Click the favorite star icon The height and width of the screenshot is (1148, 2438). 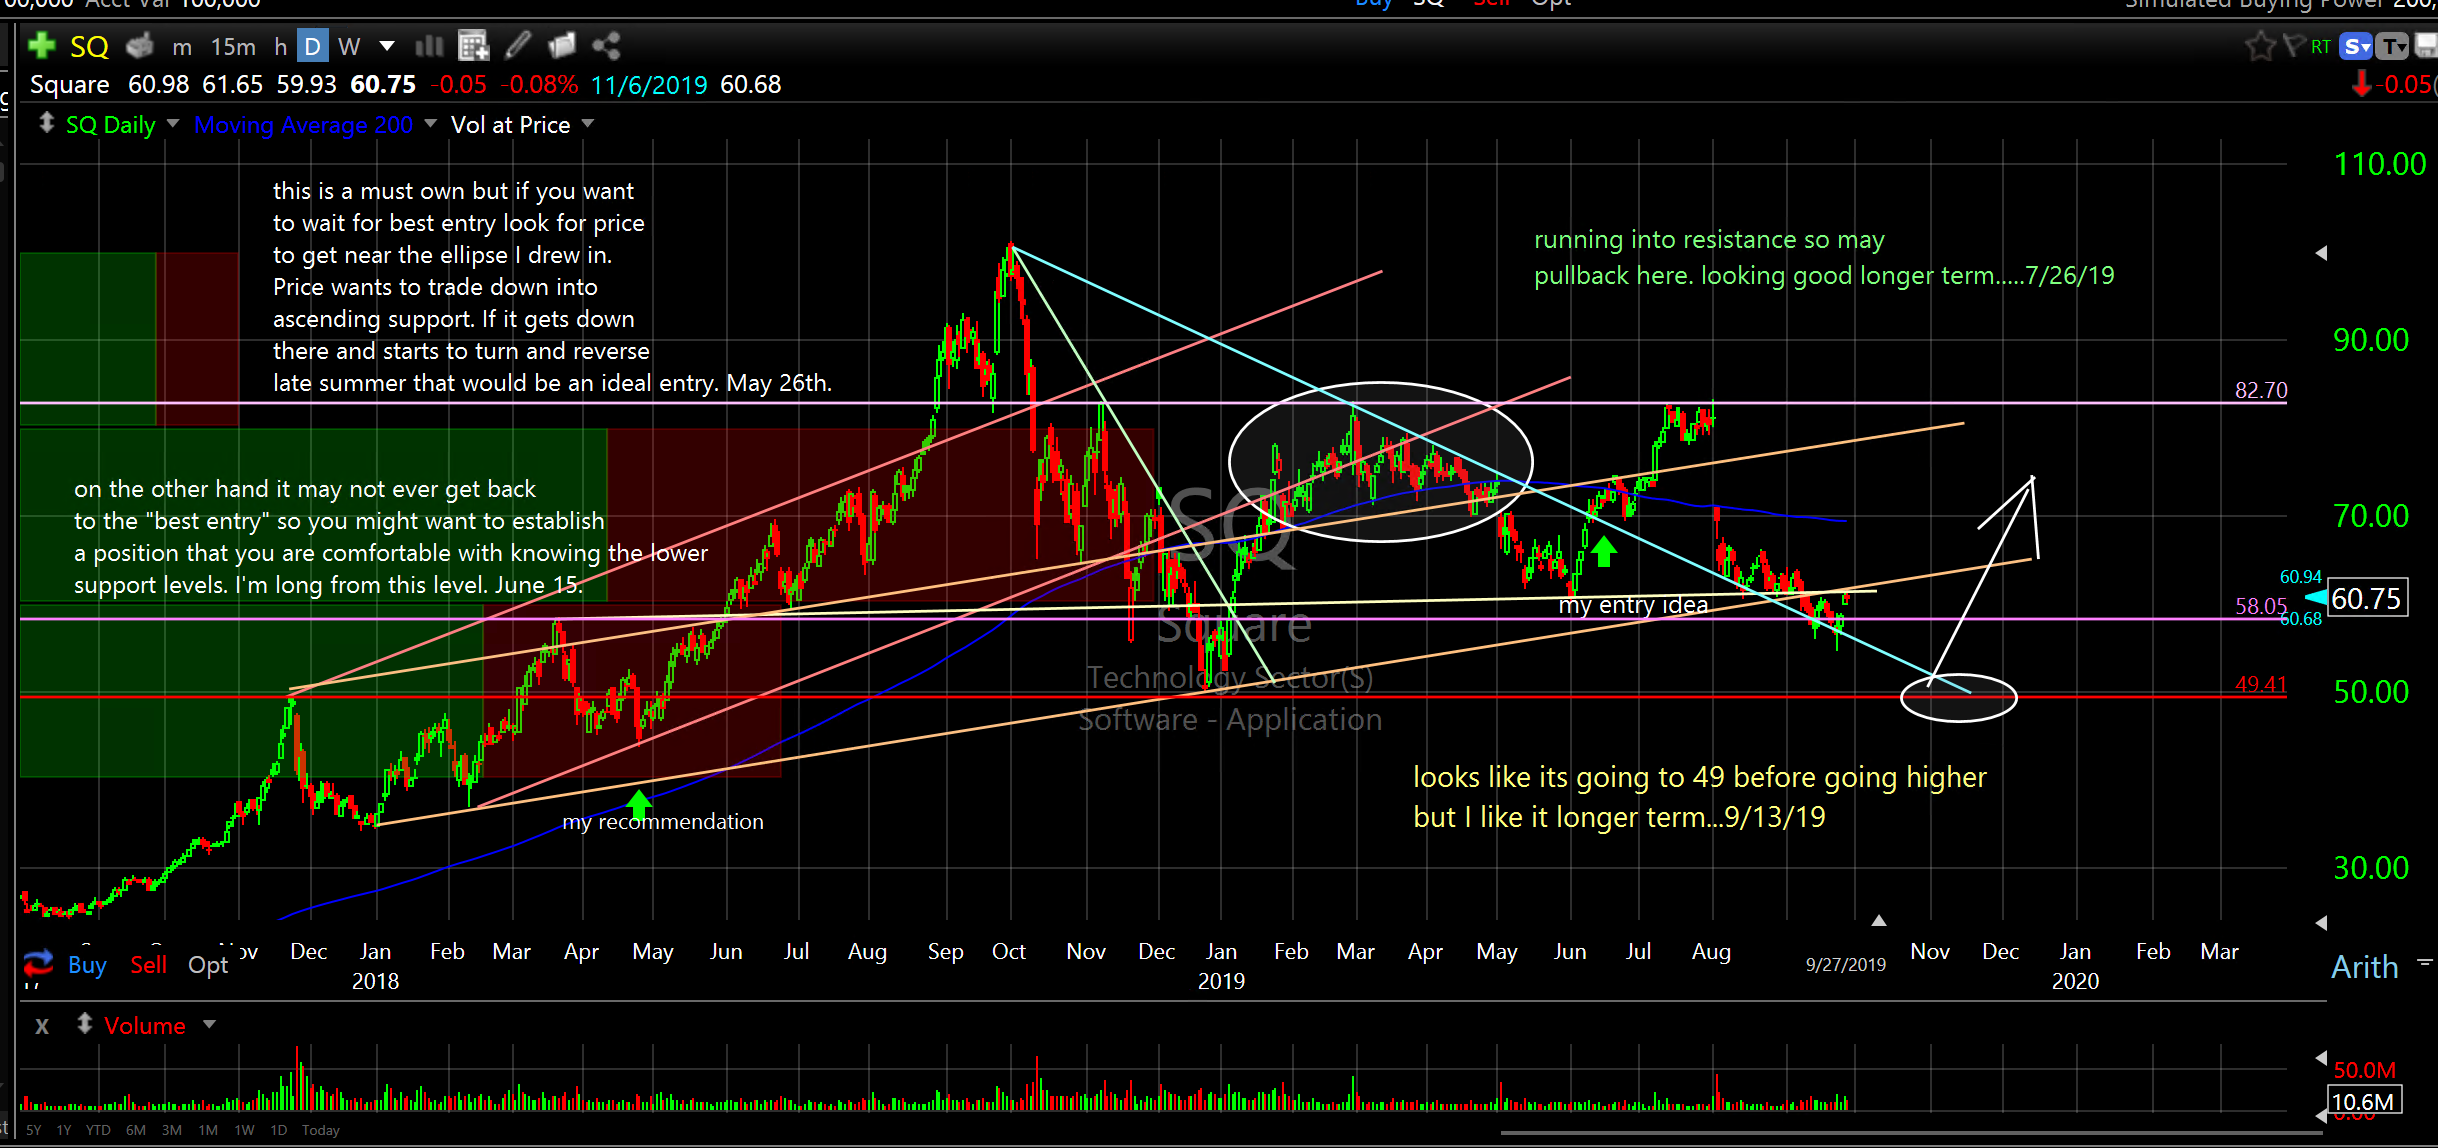pyautogui.click(x=2259, y=46)
